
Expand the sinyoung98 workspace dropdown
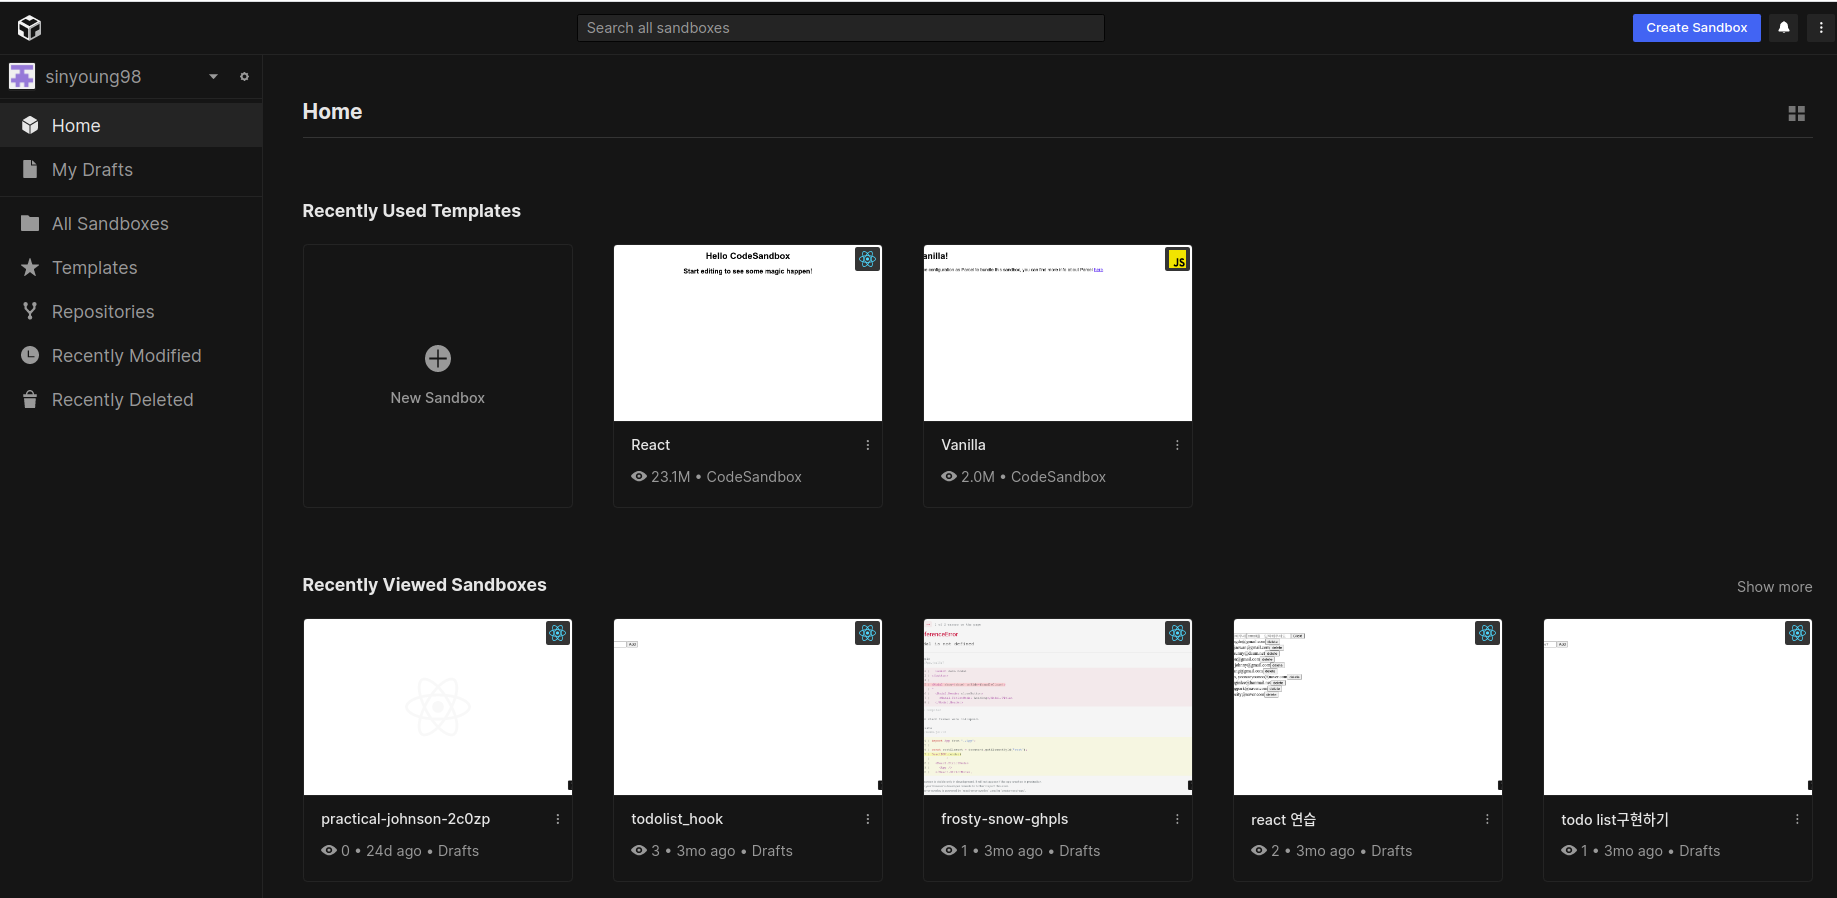pyautogui.click(x=213, y=77)
